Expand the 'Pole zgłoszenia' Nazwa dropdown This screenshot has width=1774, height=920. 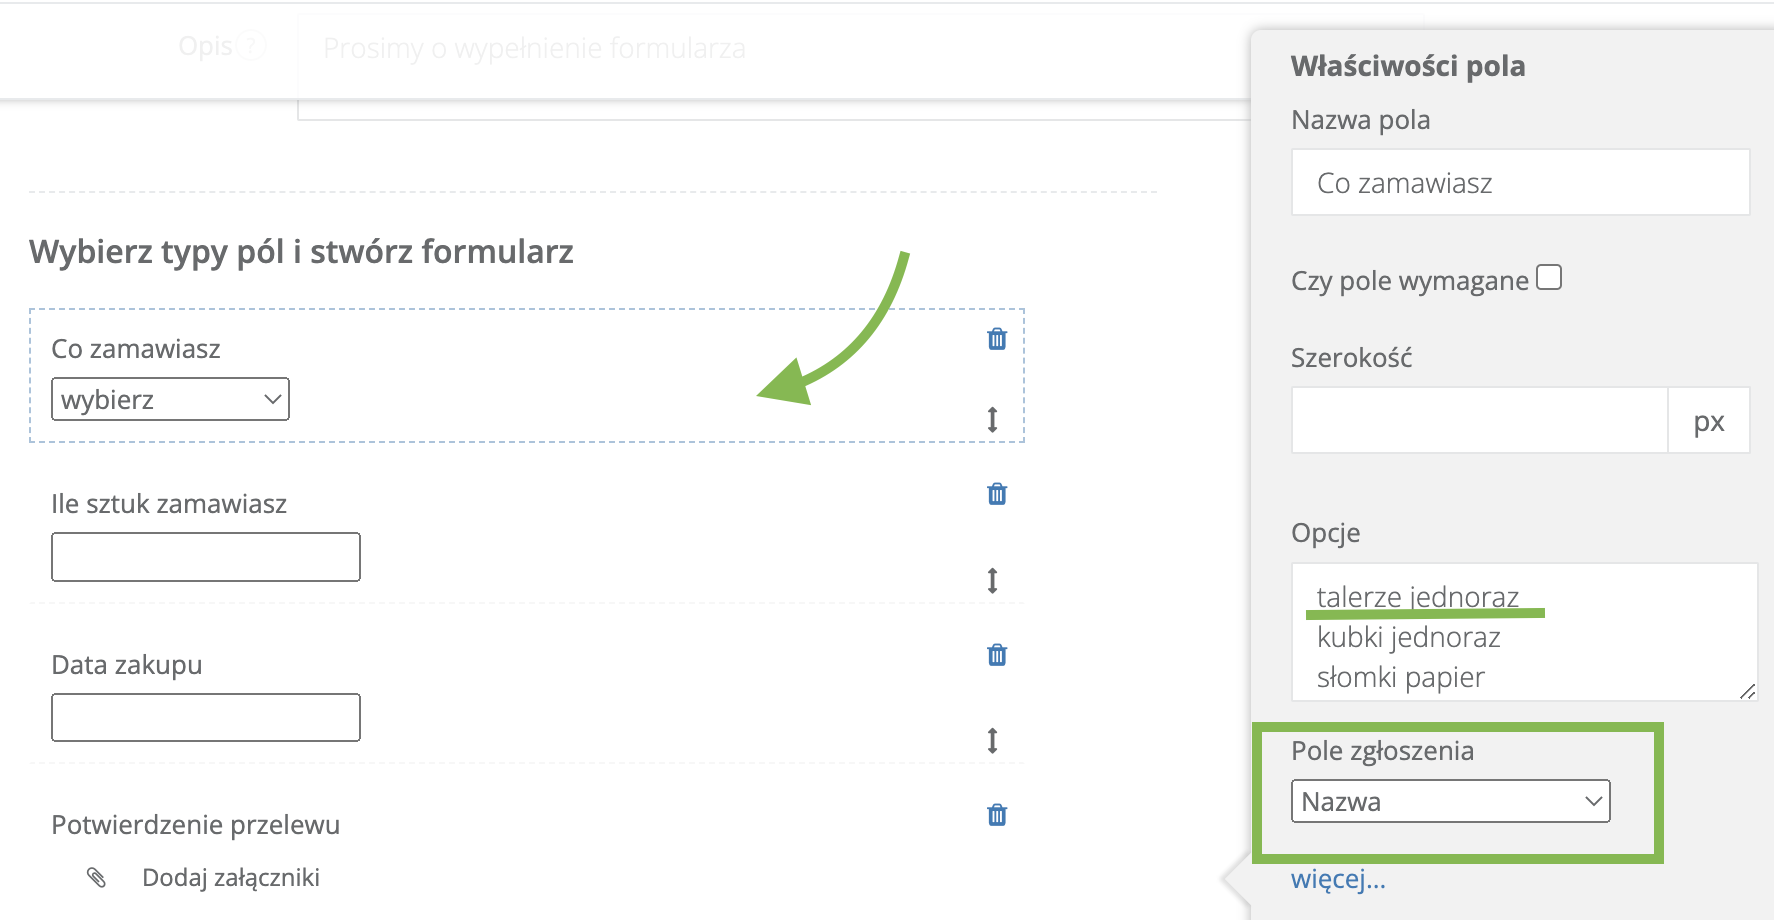pyautogui.click(x=1450, y=801)
